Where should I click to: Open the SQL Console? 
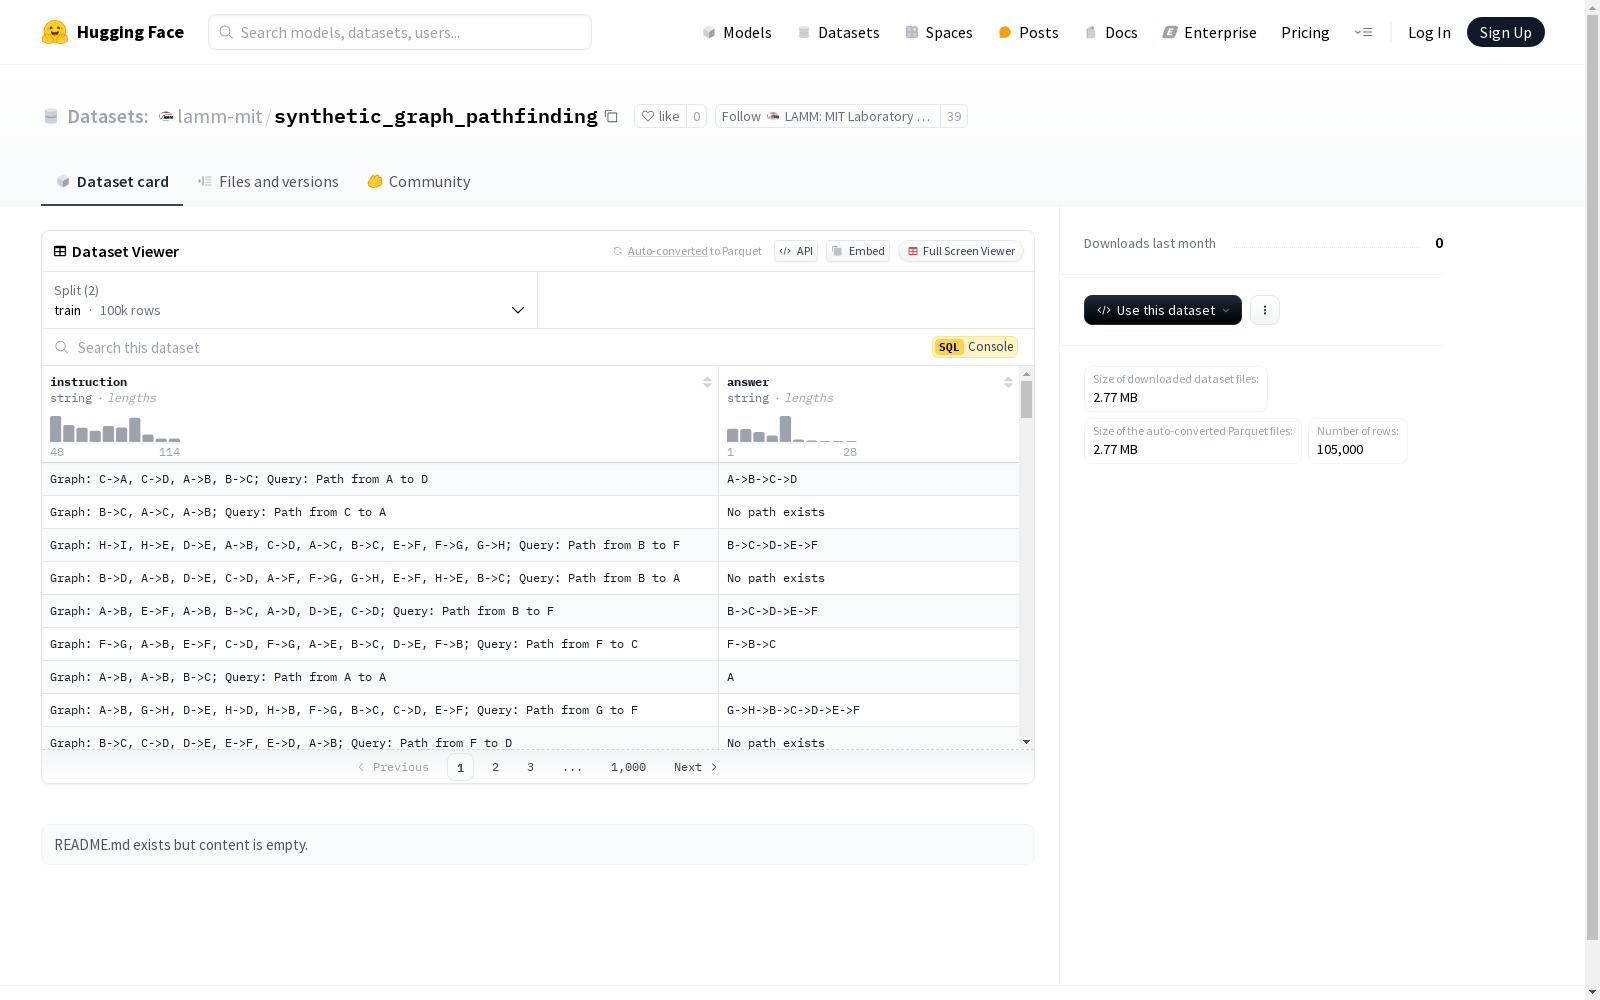pos(975,347)
